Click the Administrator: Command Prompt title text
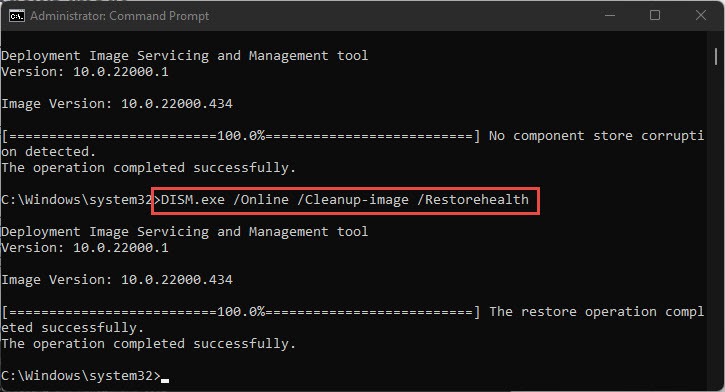 pos(120,16)
